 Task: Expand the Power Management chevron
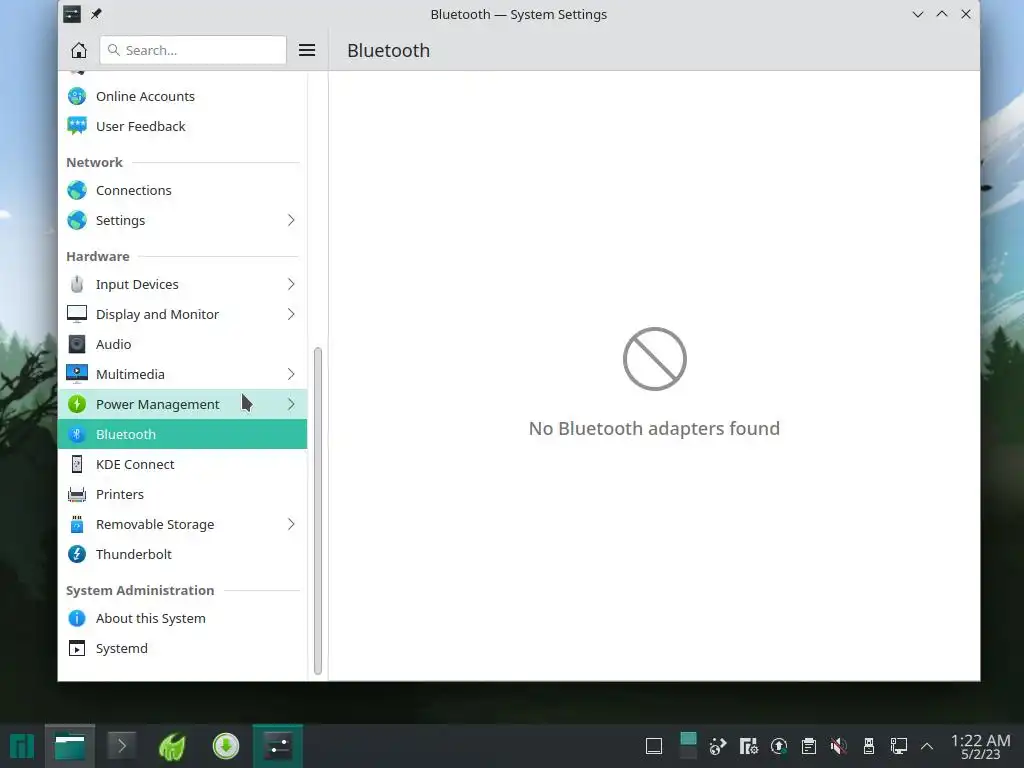(291, 404)
